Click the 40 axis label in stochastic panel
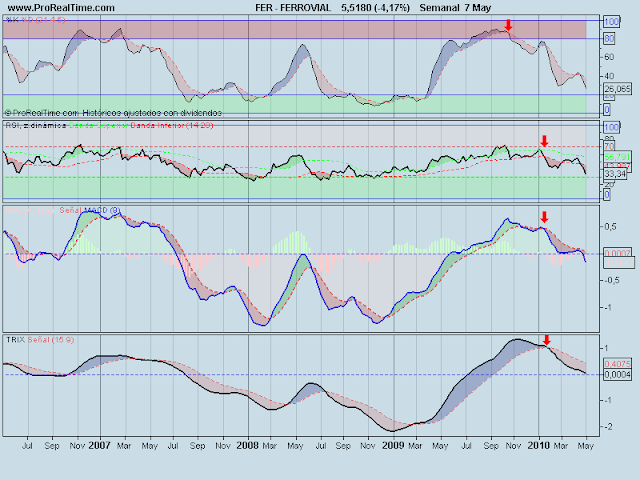Screen dimensions: 640x480 click(609, 76)
